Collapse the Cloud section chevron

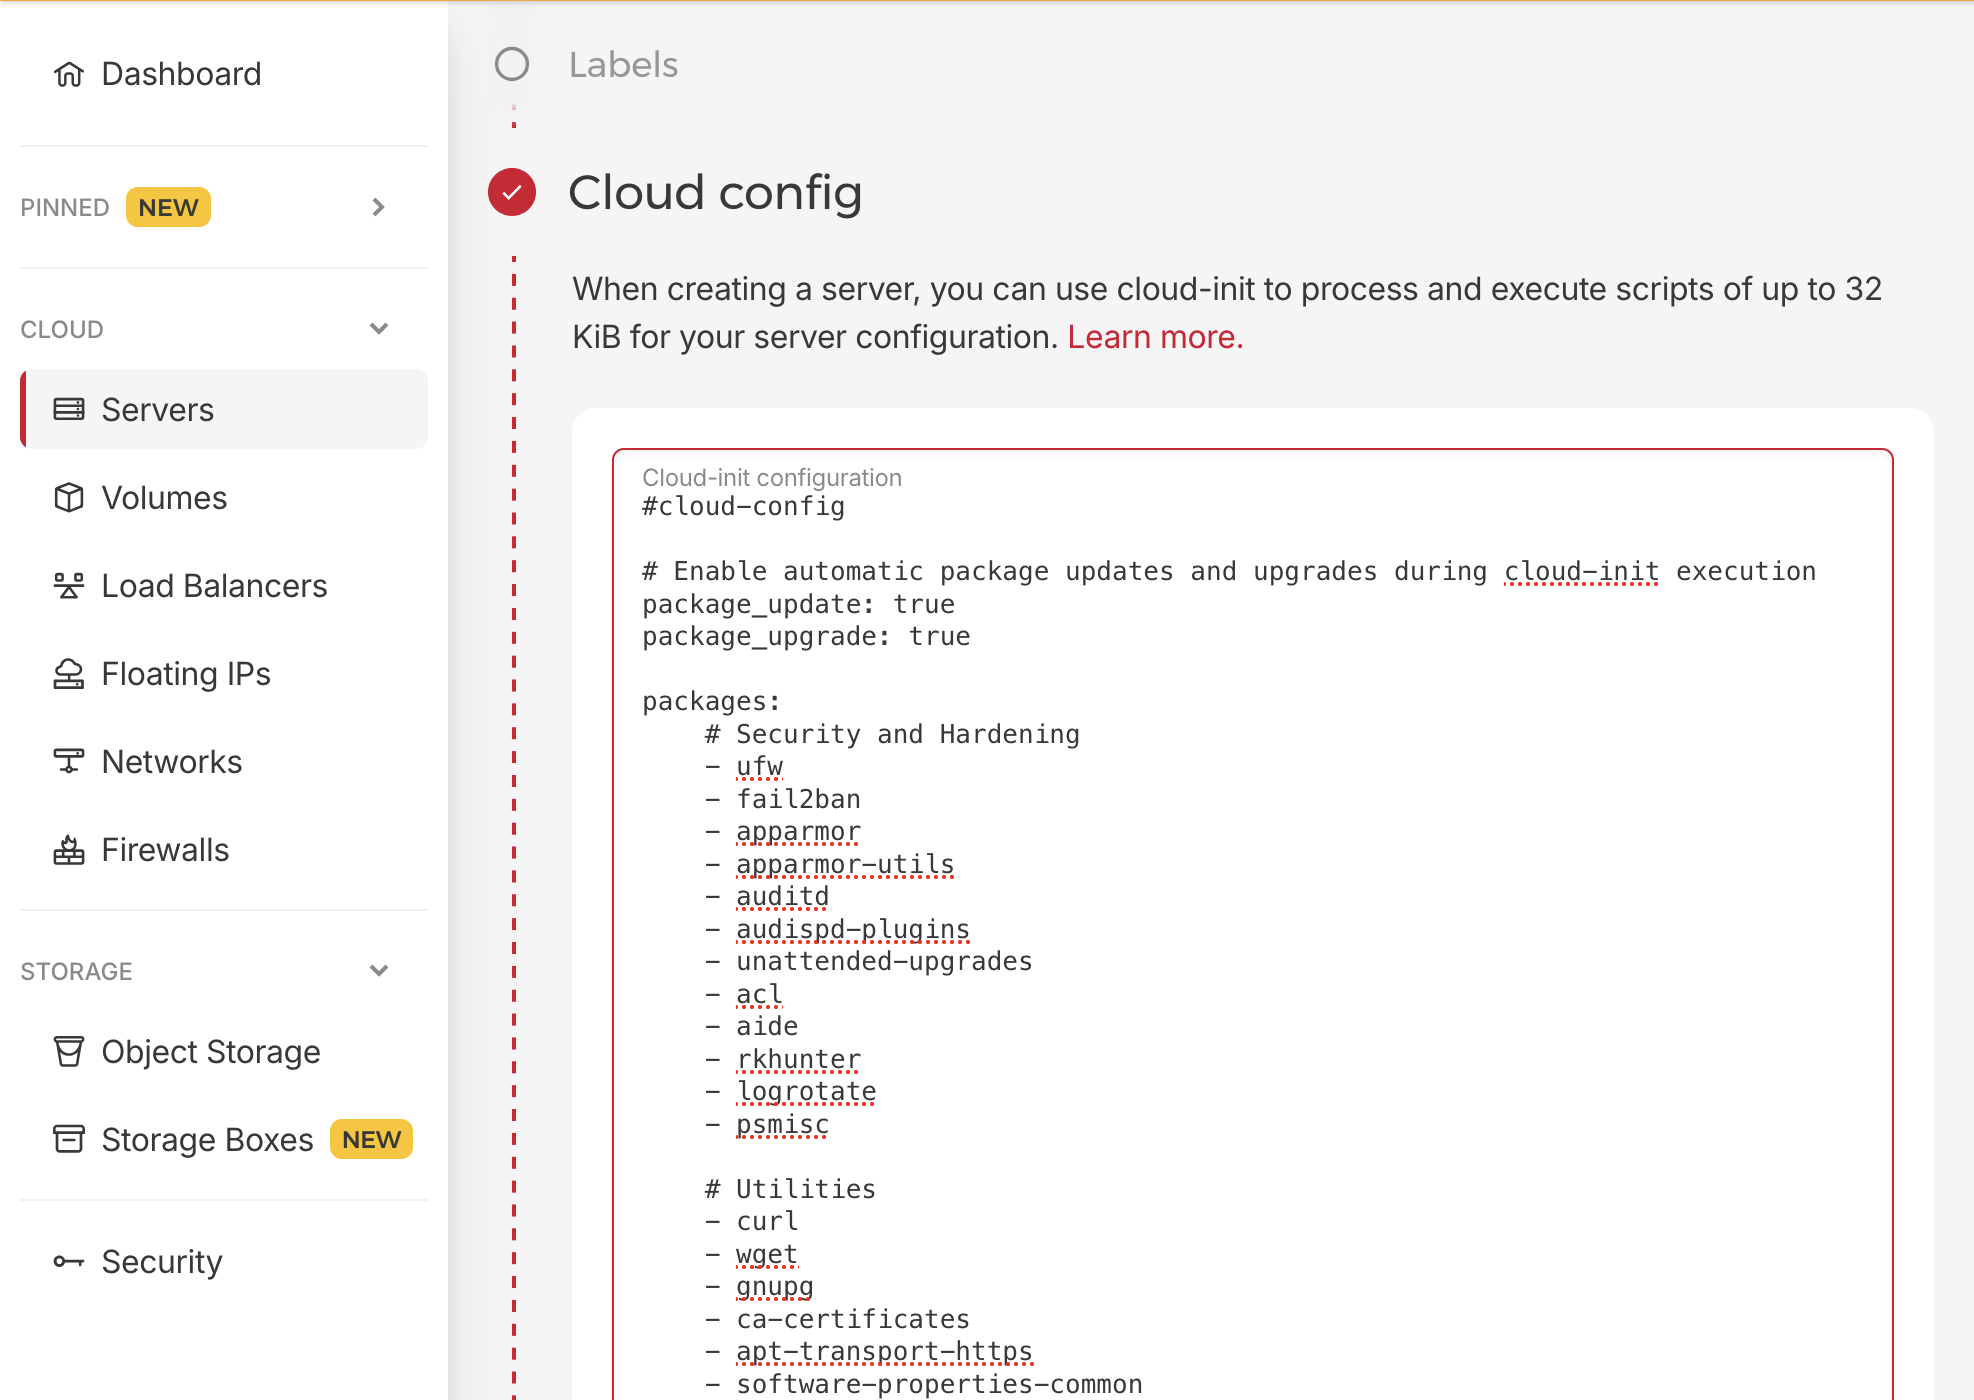click(378, 329)
